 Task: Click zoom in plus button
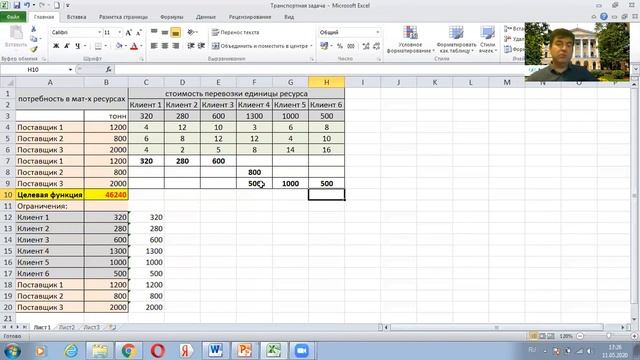635,336
